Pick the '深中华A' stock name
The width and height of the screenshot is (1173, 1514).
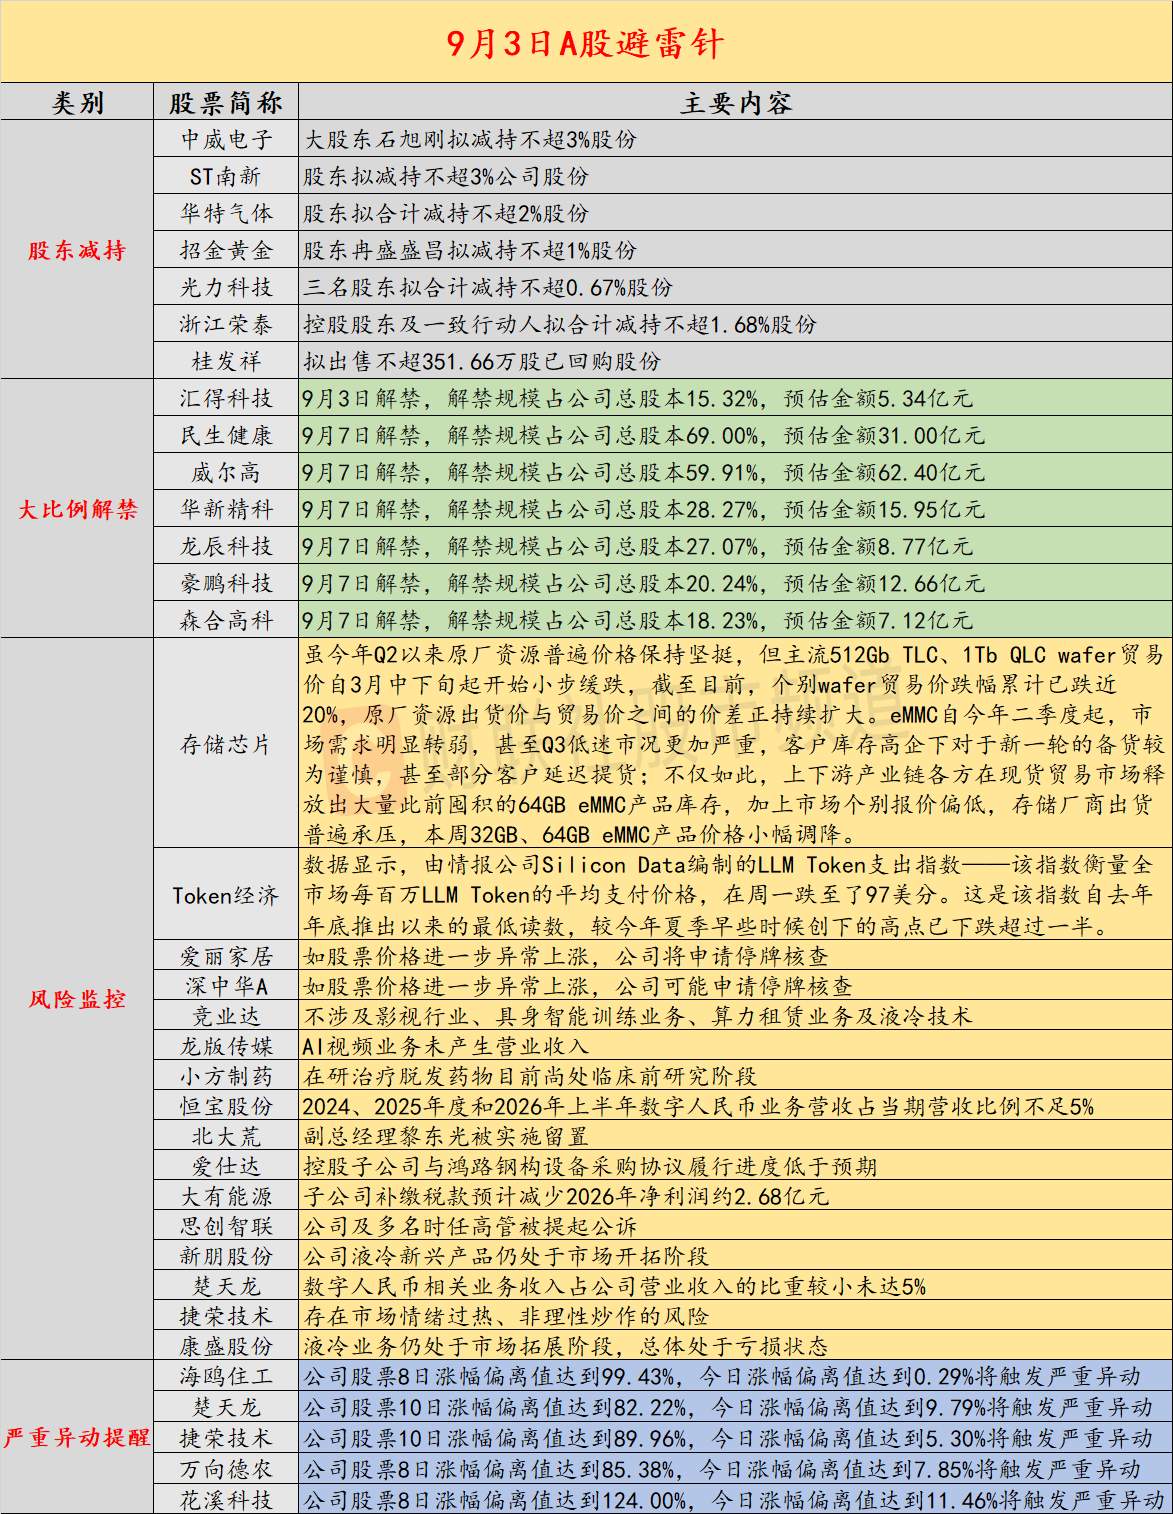(x=226, y=987)
